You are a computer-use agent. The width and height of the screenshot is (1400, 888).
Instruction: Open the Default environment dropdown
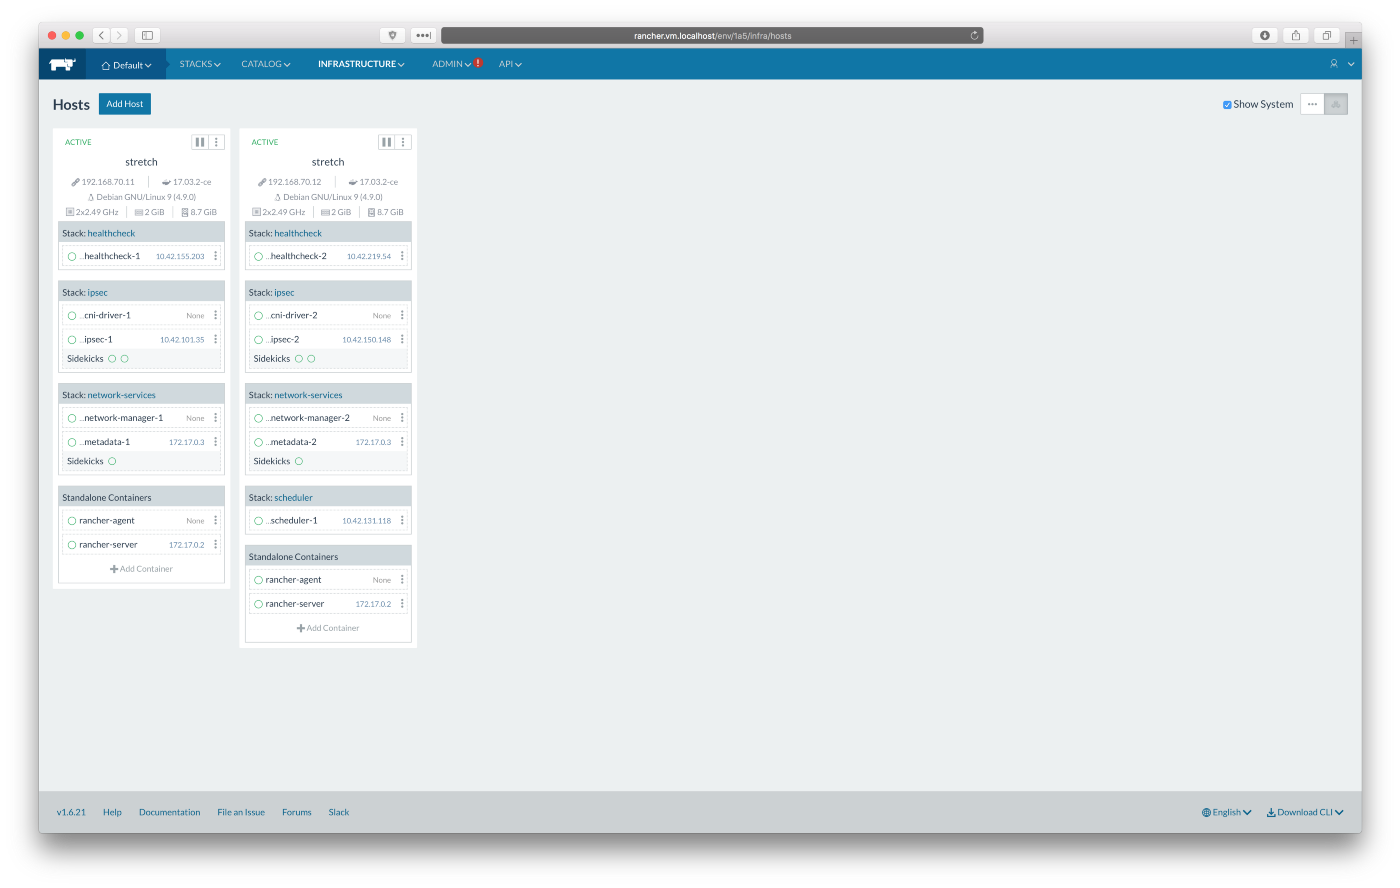point(127,65)
